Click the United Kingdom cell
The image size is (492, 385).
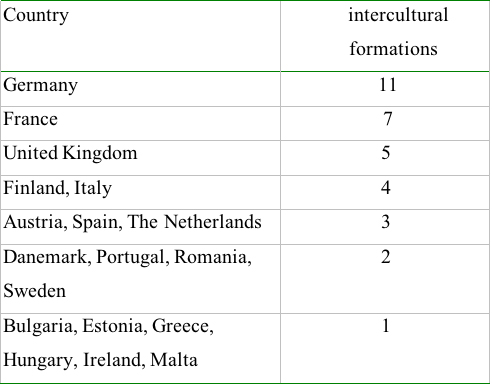click(x=140, y=158)
